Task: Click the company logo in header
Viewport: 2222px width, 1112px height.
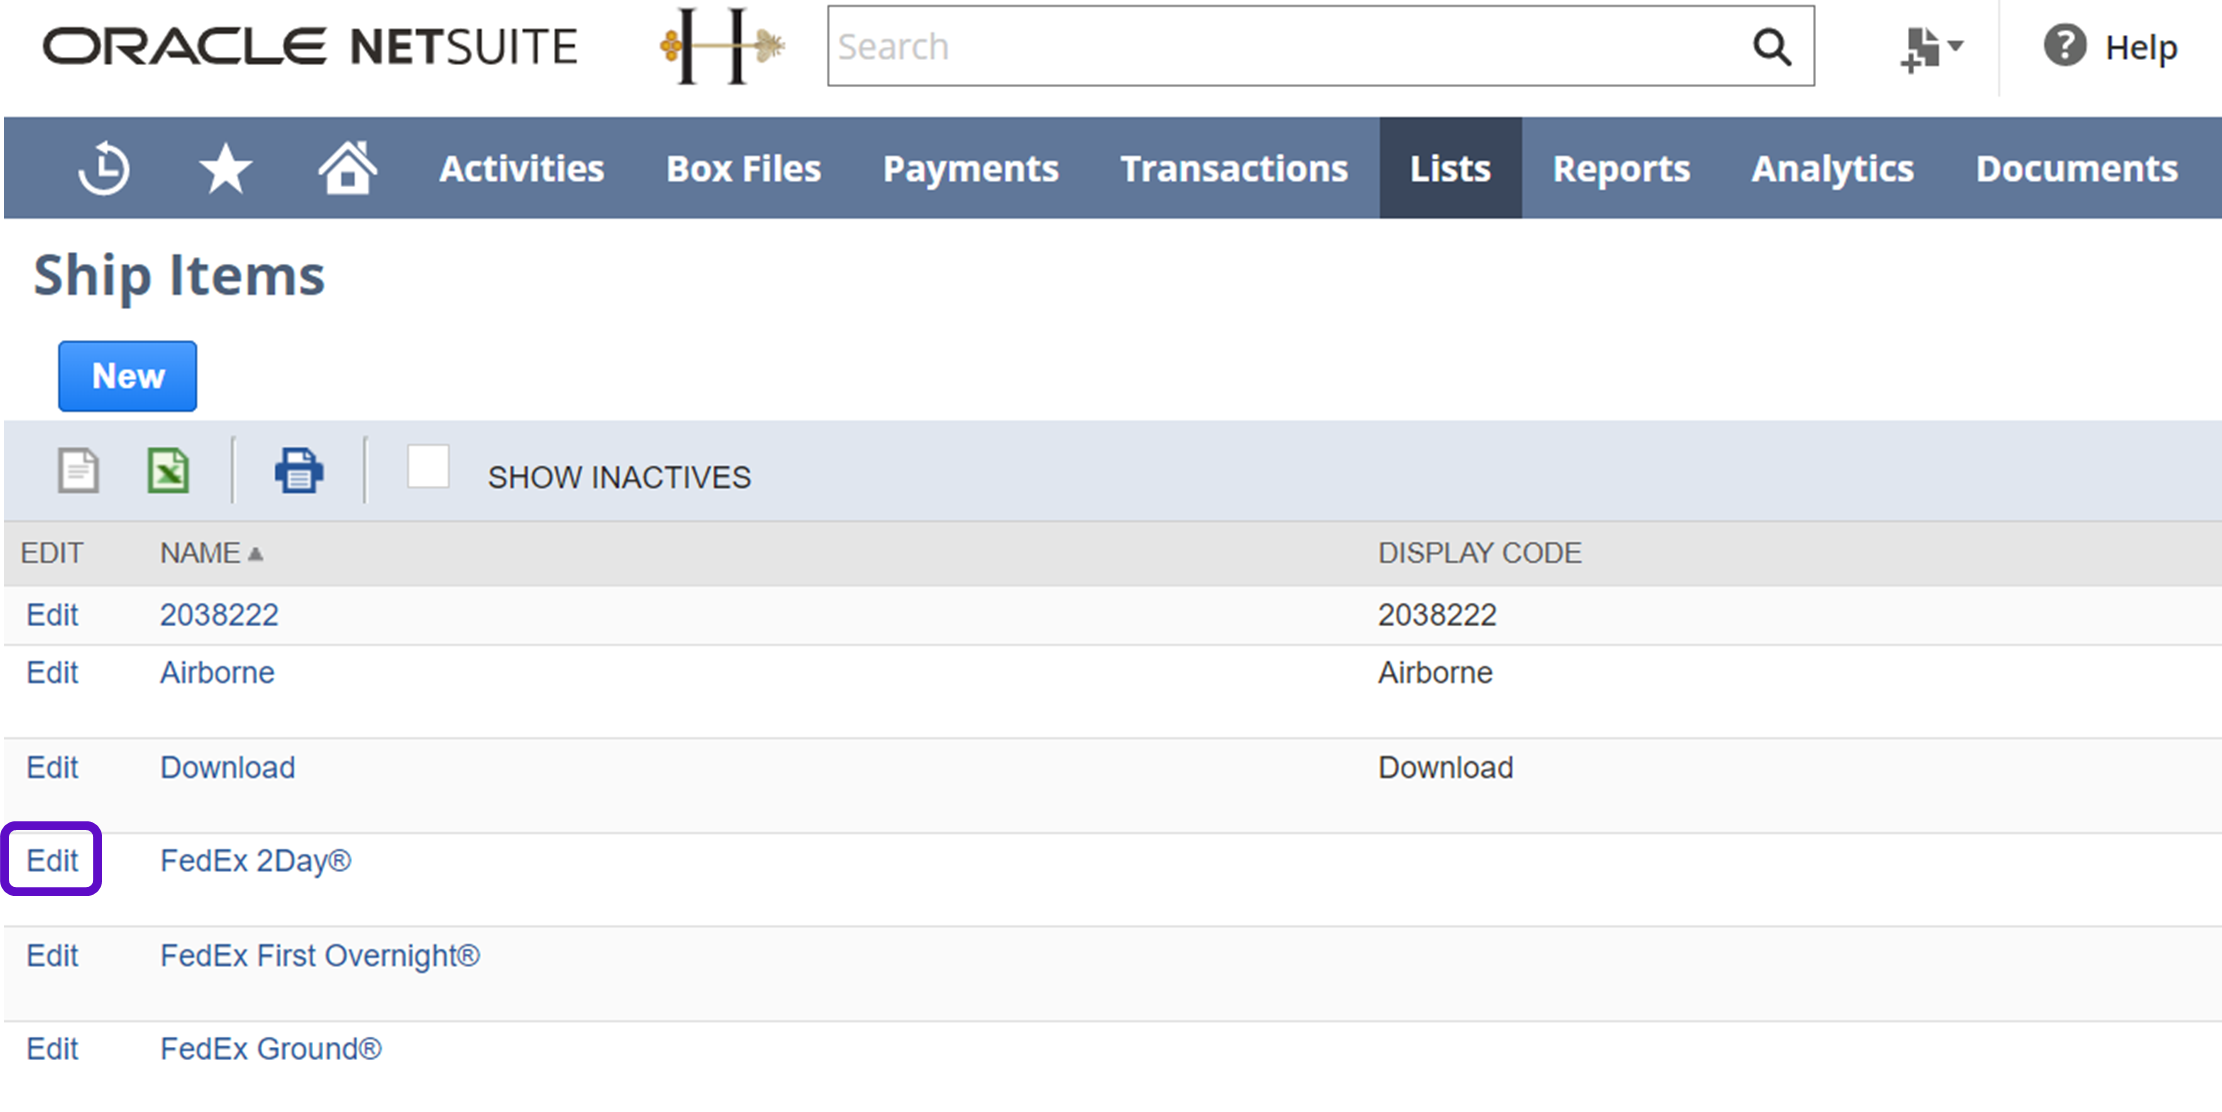Action: 722,47
